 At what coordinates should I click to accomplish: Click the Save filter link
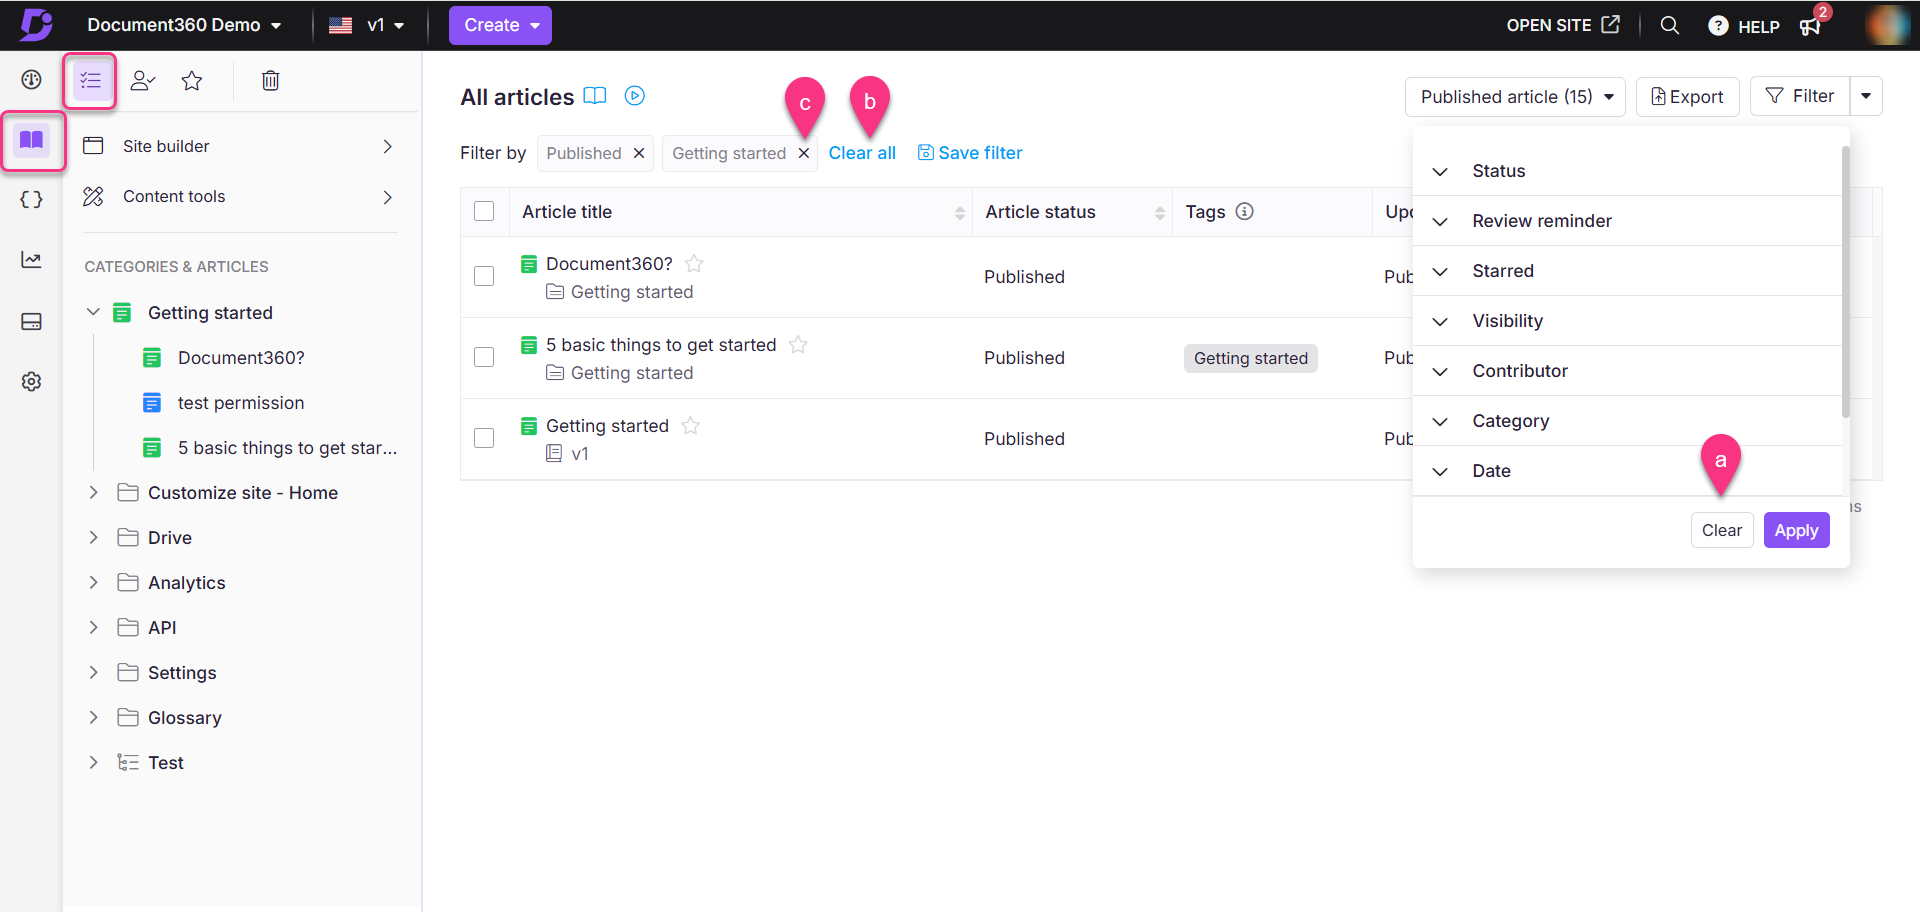pyautogui.click(x=970, y=153)
